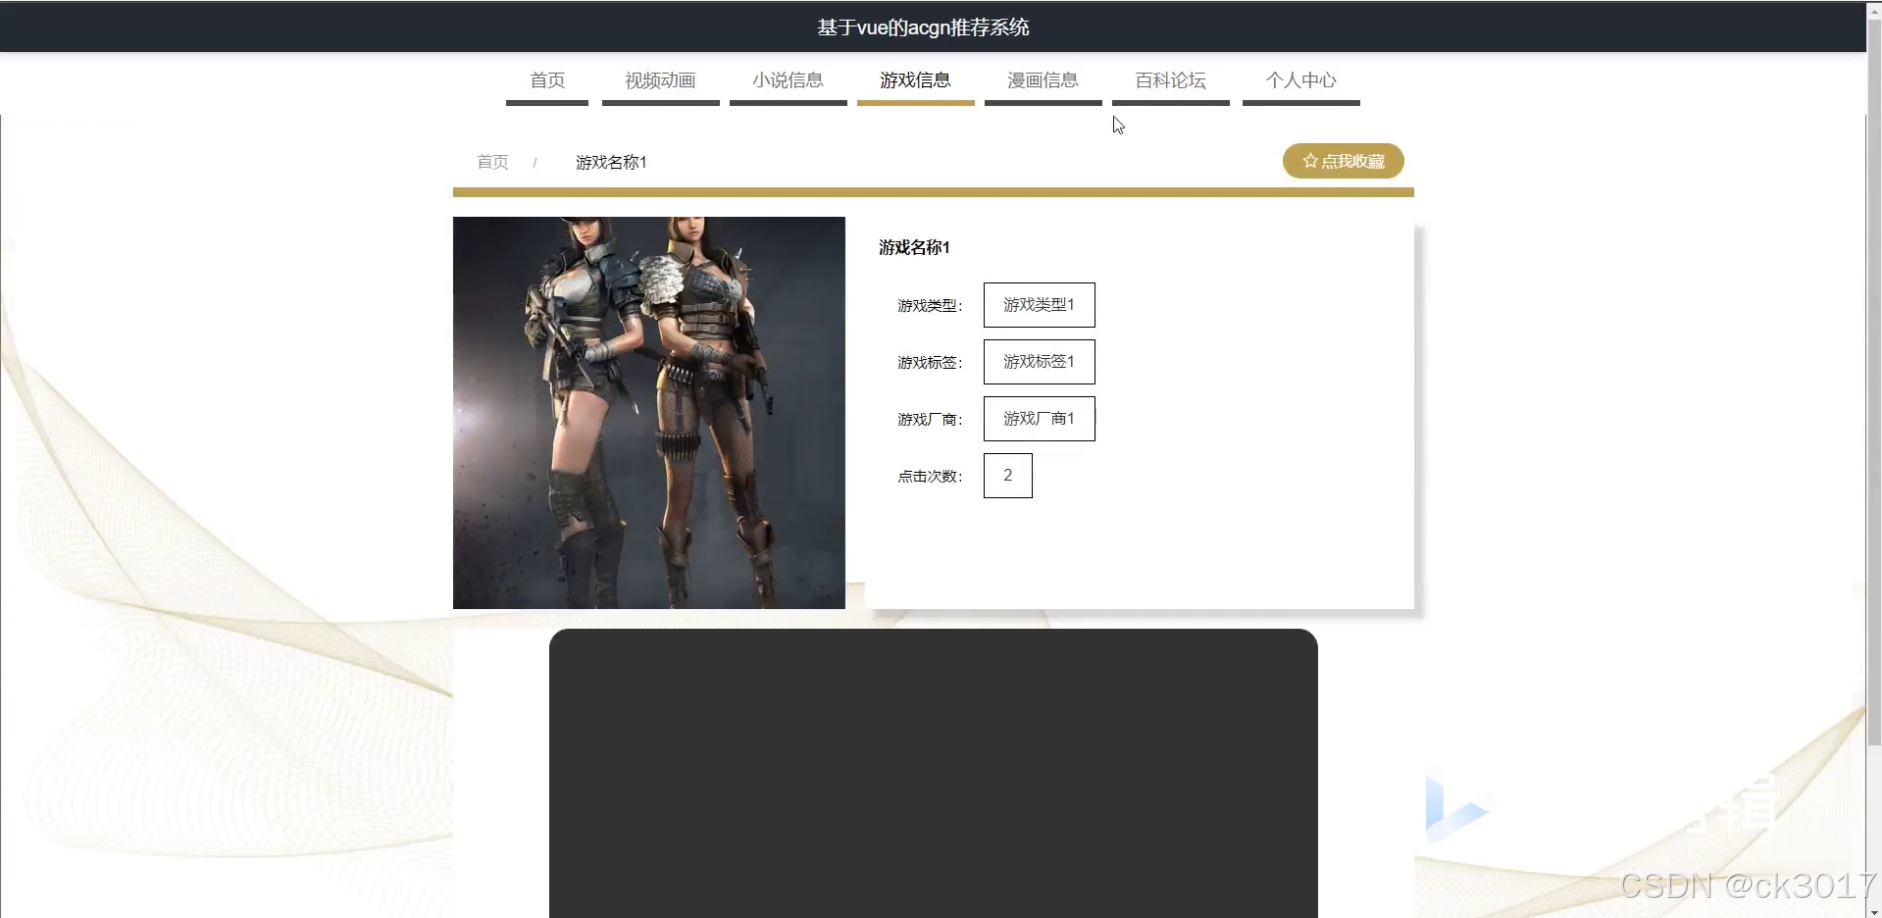Viewport: 1882px width, 918px height.
Task: Click the 点我收藏 favorite button
Action: 1343,161
